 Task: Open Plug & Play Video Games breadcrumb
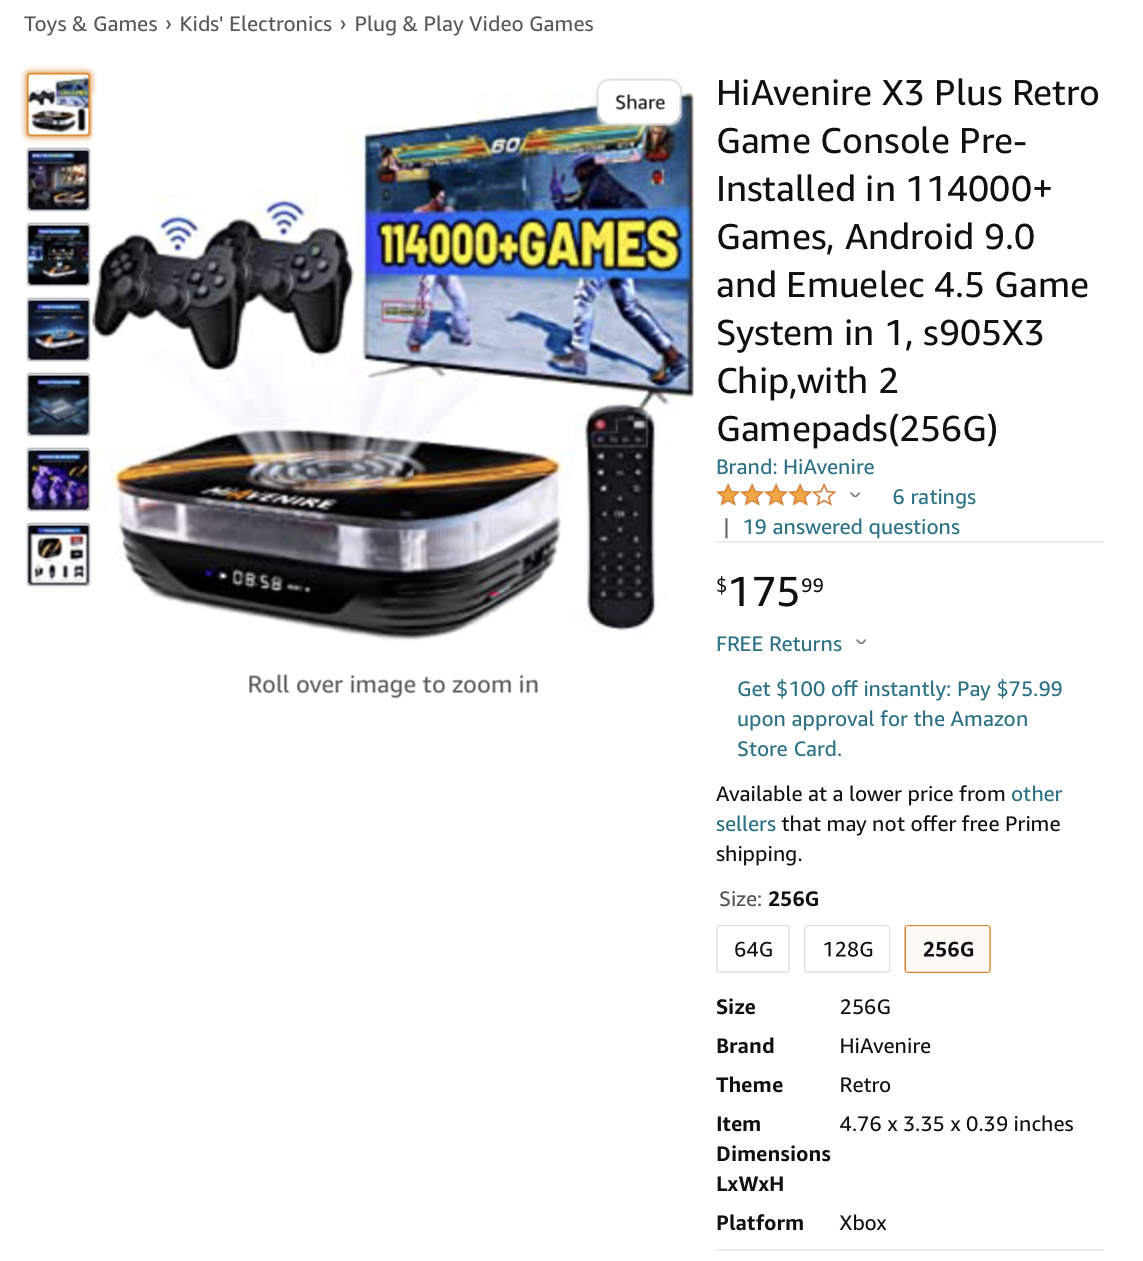[x=474, y=24]
